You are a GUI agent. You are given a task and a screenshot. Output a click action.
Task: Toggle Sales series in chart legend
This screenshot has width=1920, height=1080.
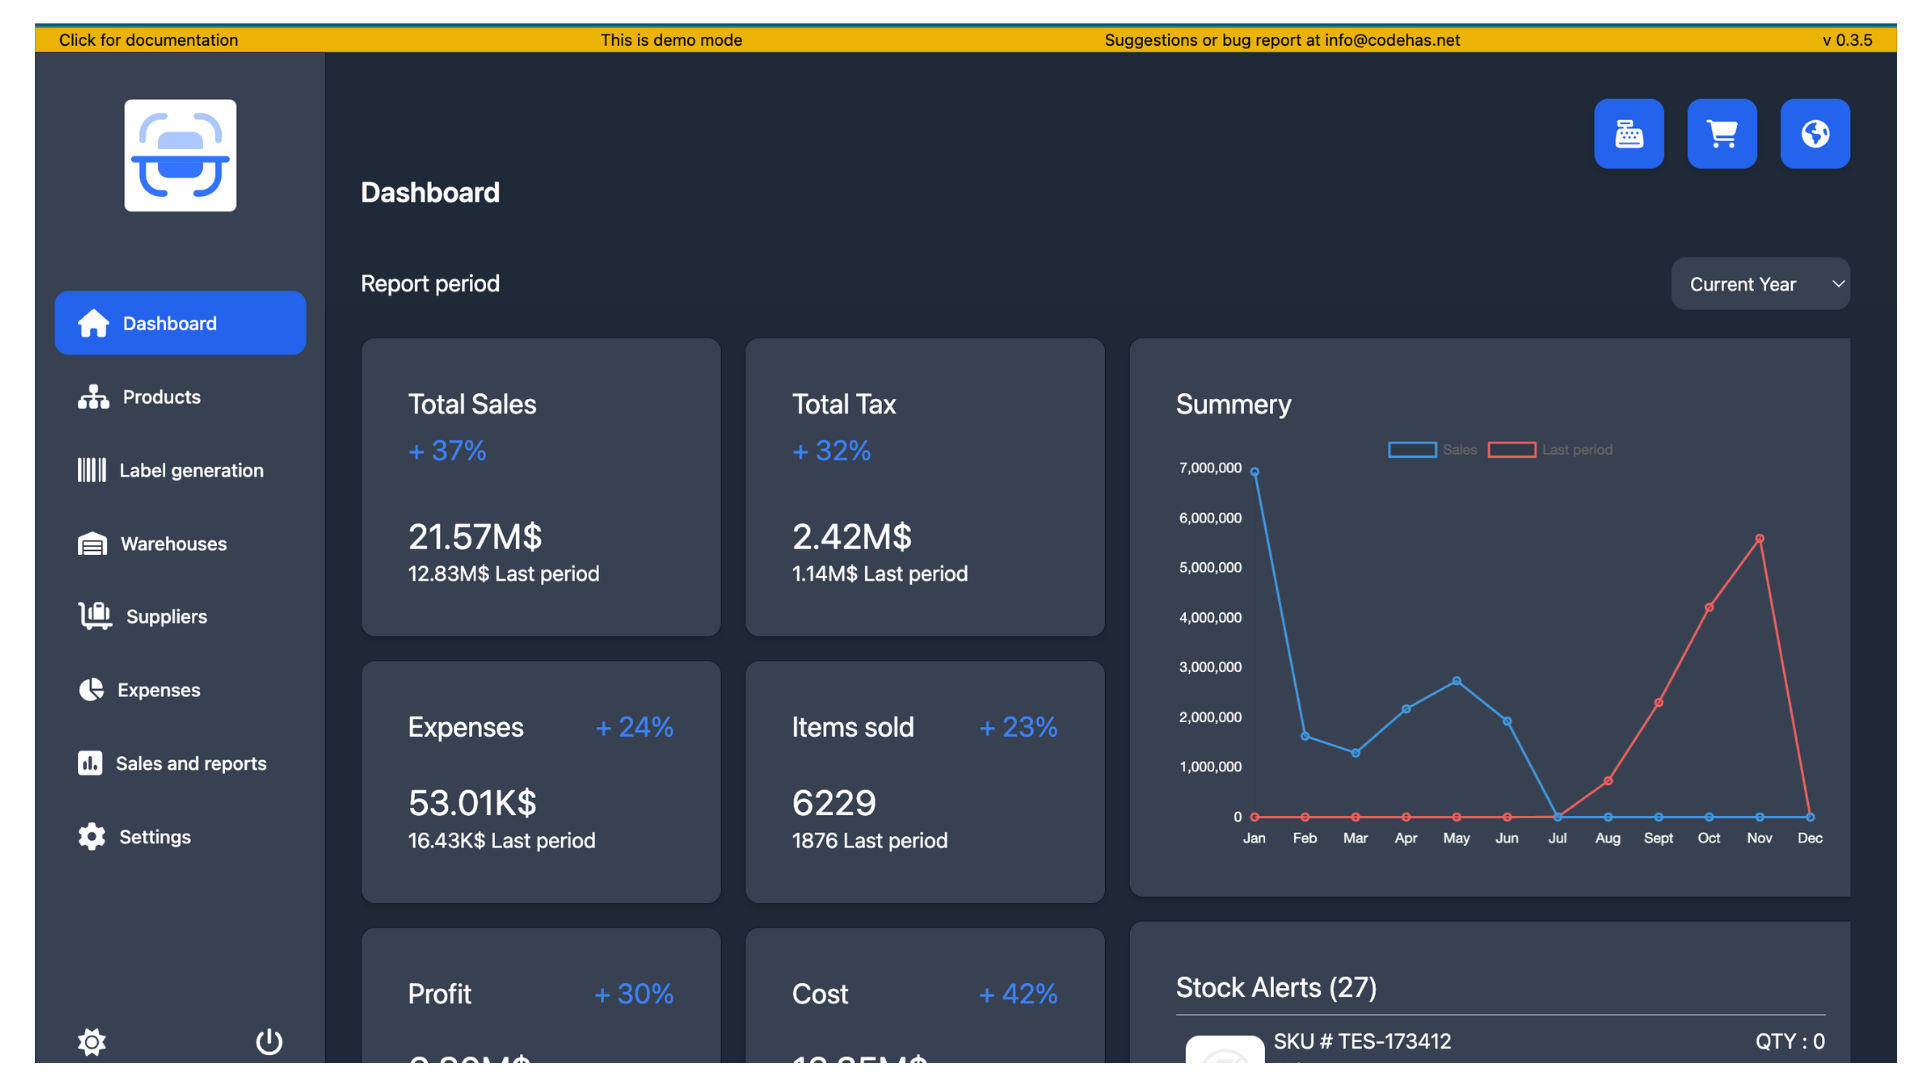1431,450
